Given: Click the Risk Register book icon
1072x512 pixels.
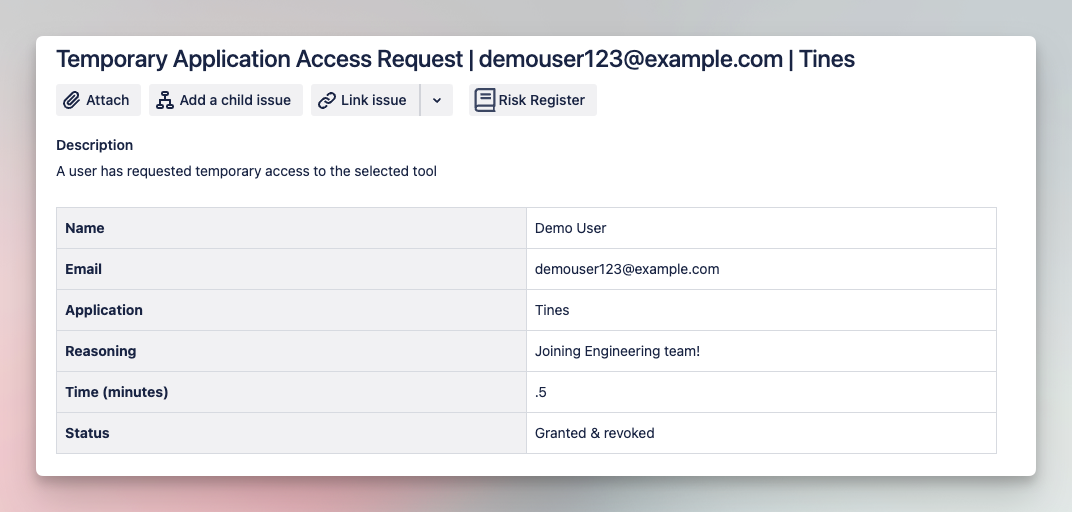Looking at the screenshot, I should 485,100.
